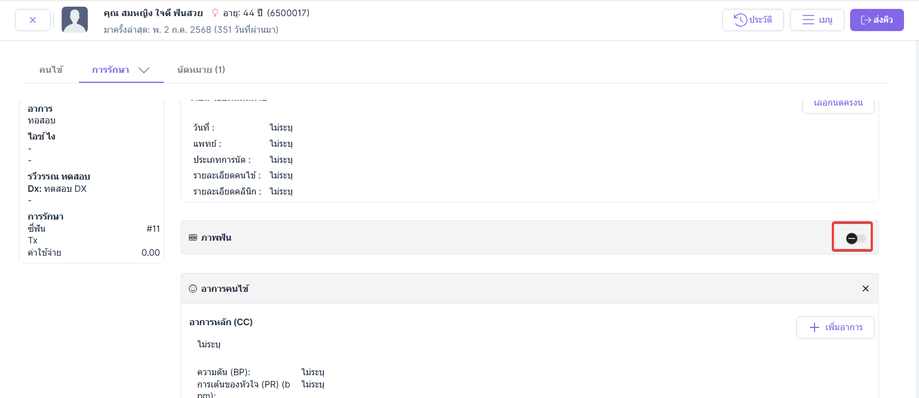Viewport: 919px width, 398px height.
Task: Expand the การรักษา tab dropdown chevron
Action: click(x=144, y=70)
